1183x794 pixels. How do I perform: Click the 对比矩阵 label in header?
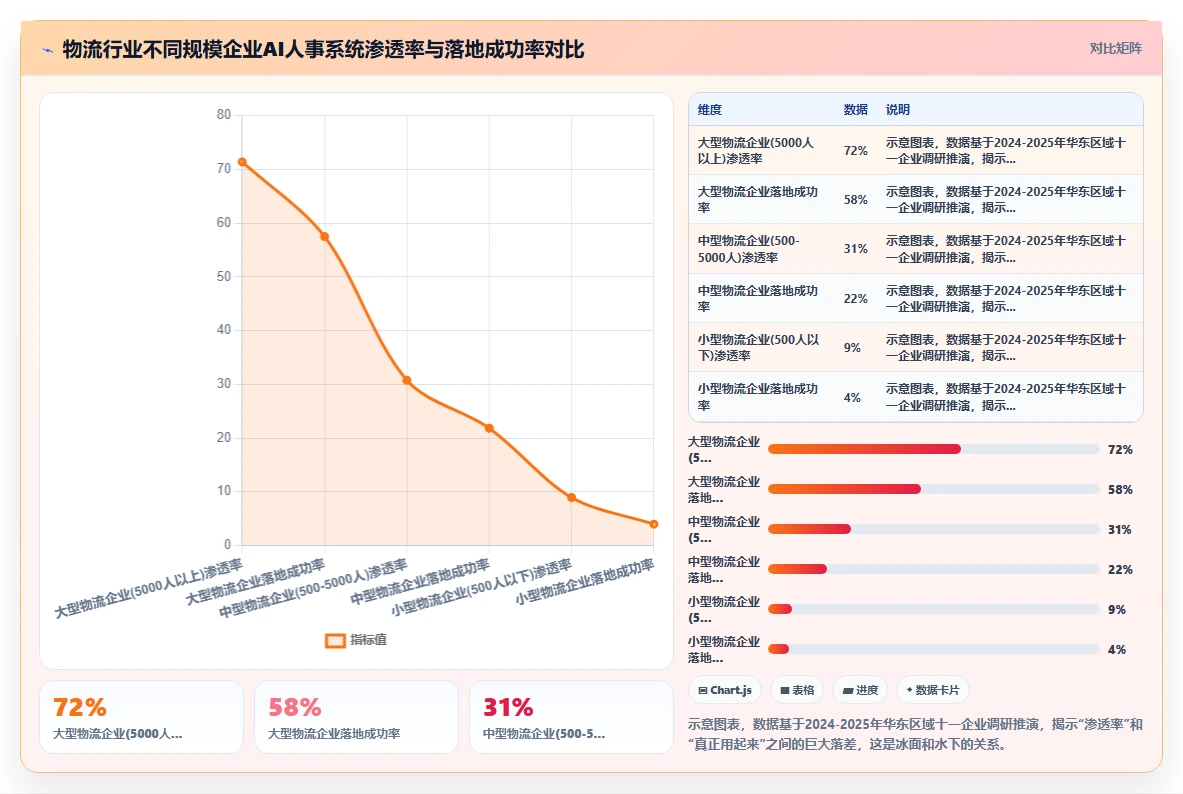pyautogui.click(x=1115, y=48)
